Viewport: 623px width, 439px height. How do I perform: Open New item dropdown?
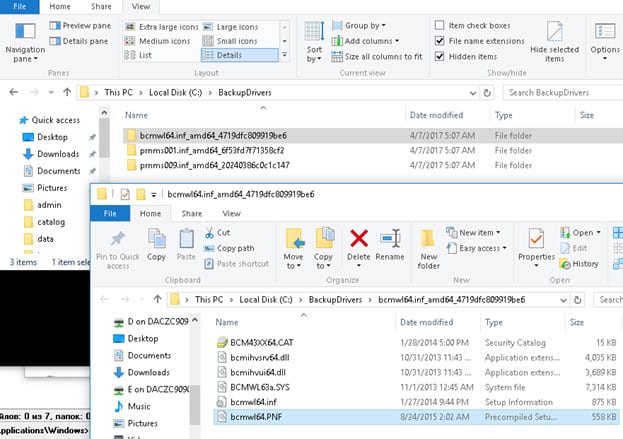point(474,233)
